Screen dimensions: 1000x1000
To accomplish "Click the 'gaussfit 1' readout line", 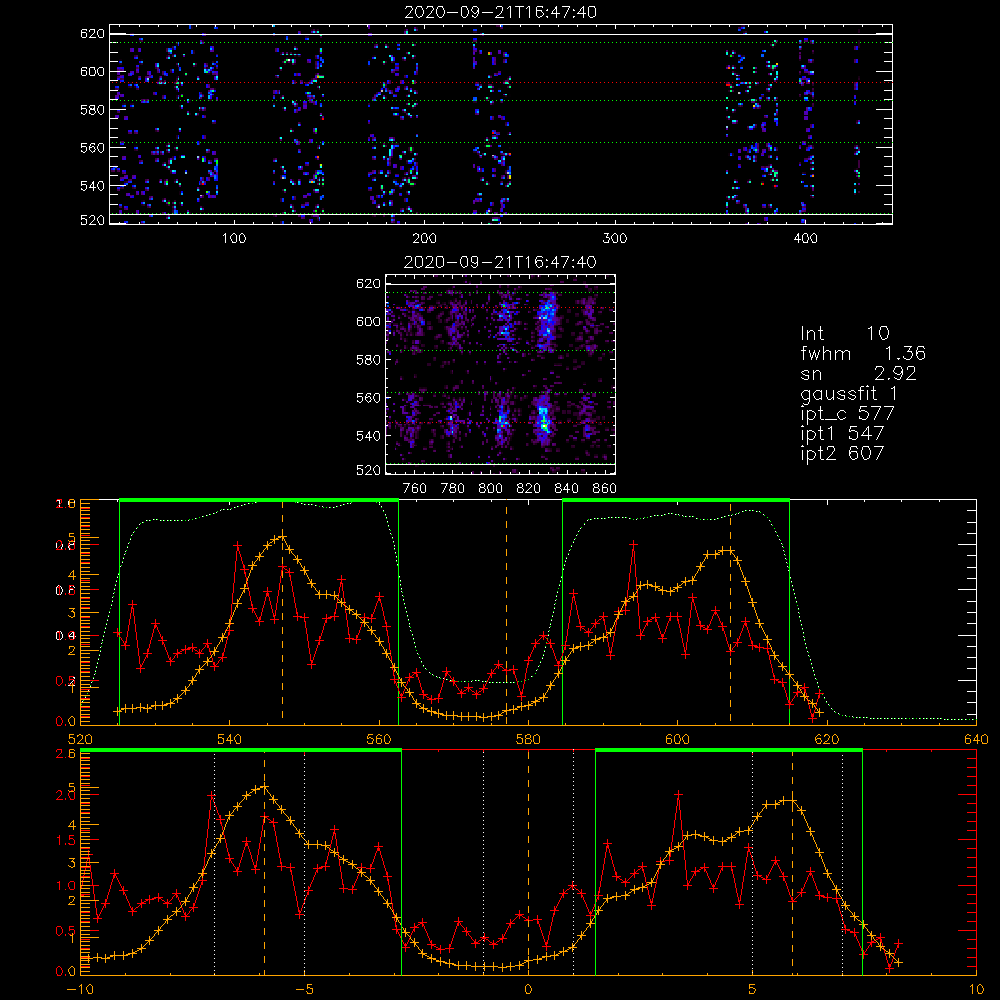I will click(x=849, y=393).
